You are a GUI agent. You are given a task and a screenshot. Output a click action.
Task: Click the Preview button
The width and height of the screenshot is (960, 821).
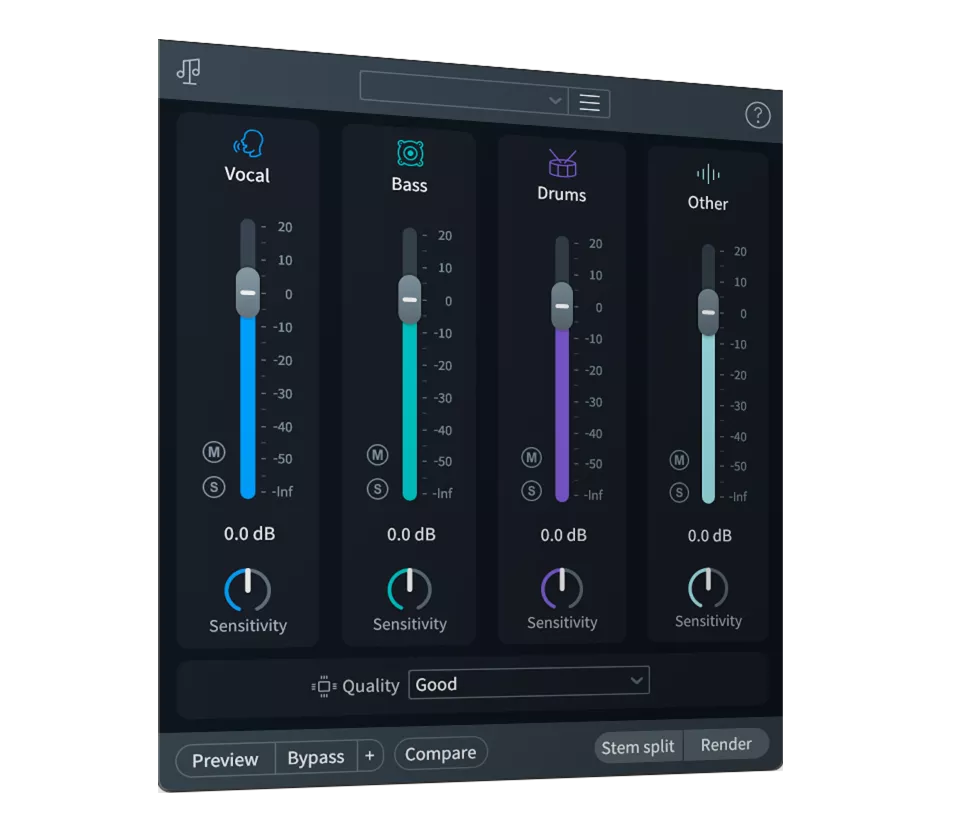pos(225,760)
